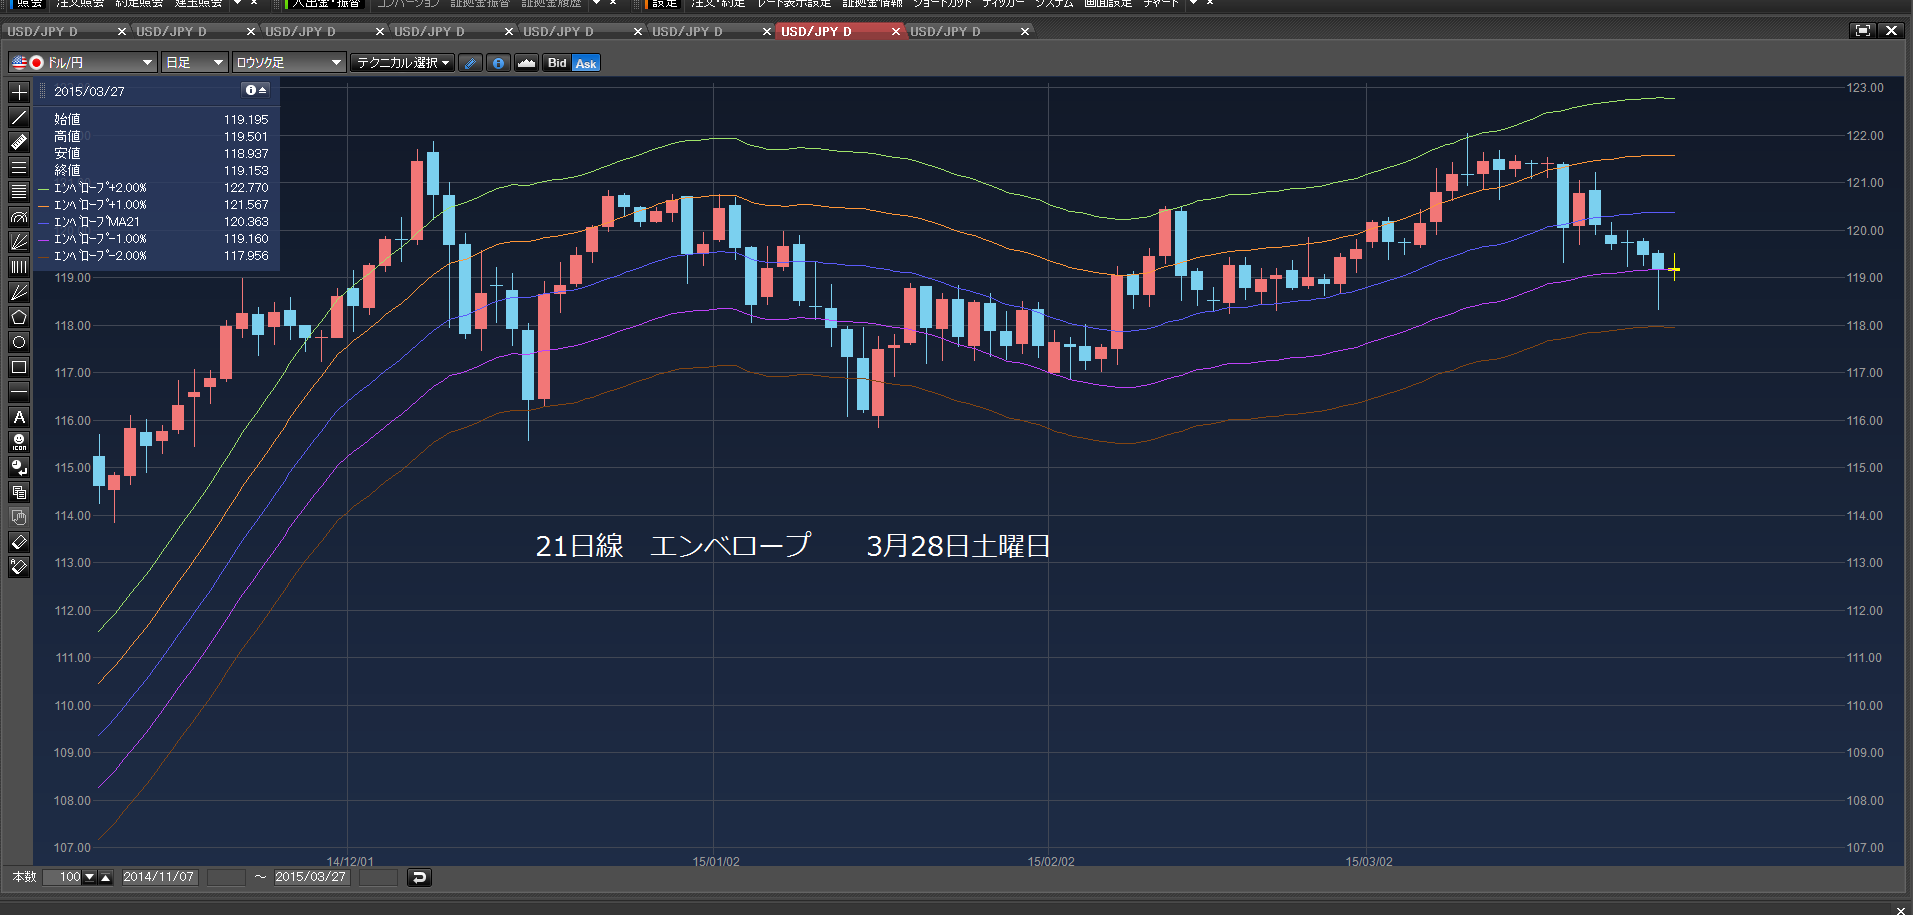Open the レート表示設定 menu item
1913x915 pixels.
click(x=794, y=3)
